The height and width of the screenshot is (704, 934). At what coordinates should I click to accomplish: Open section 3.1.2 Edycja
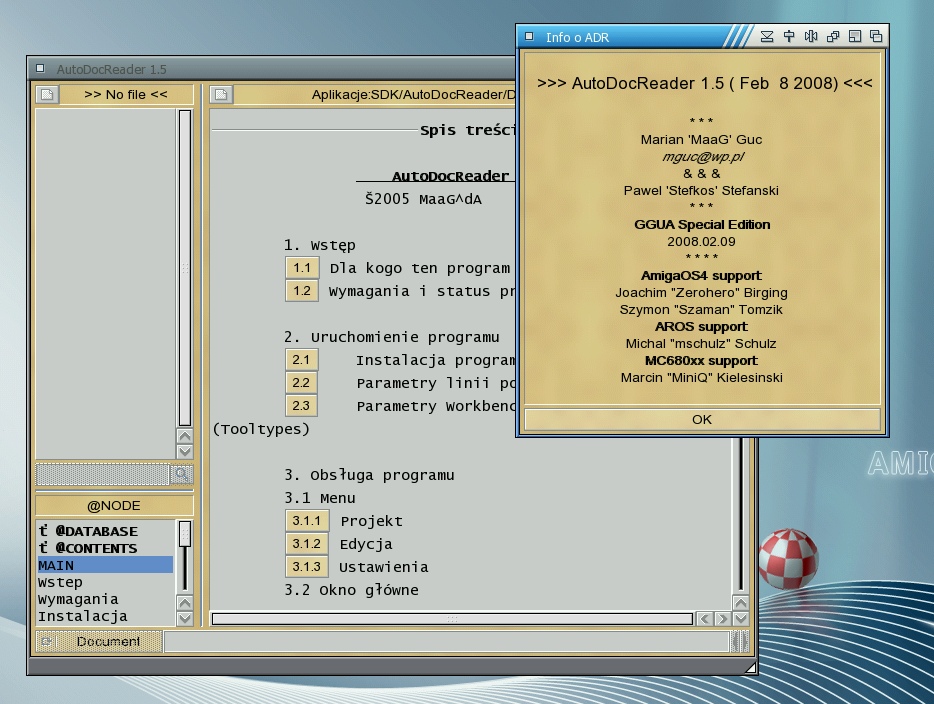pos(307,544)
